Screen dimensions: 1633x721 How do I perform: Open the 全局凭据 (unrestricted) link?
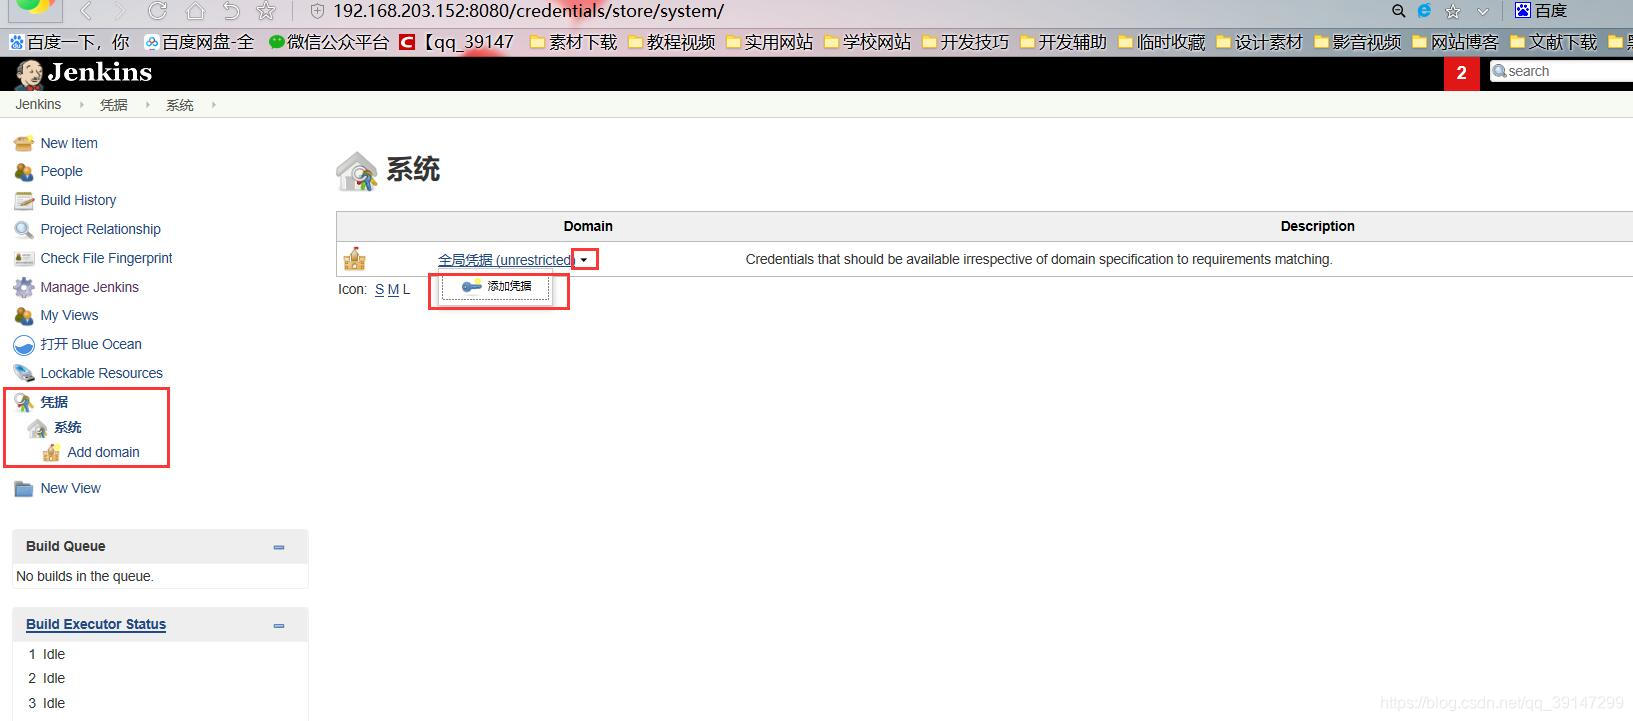tap(505, 260)
